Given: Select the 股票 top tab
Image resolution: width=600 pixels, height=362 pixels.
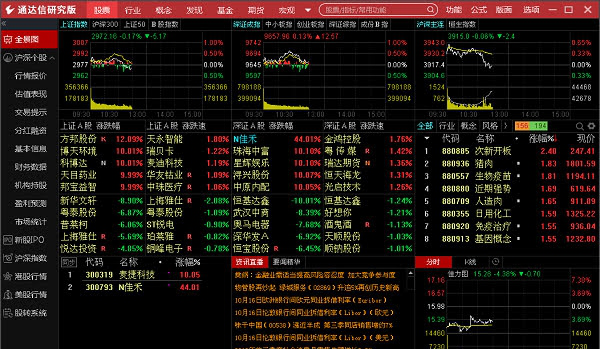Looking at the screenshot, I should [x=102, y=10].
